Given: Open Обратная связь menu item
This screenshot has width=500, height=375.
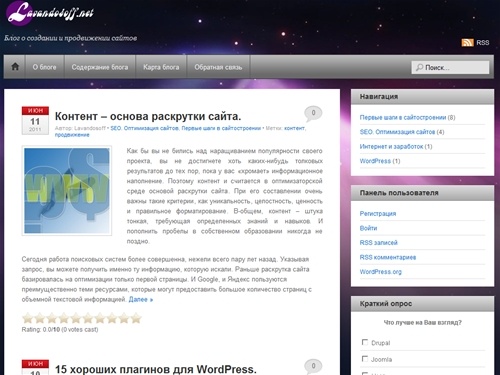Looking at the screenshot, I should [x=218, y=67].
